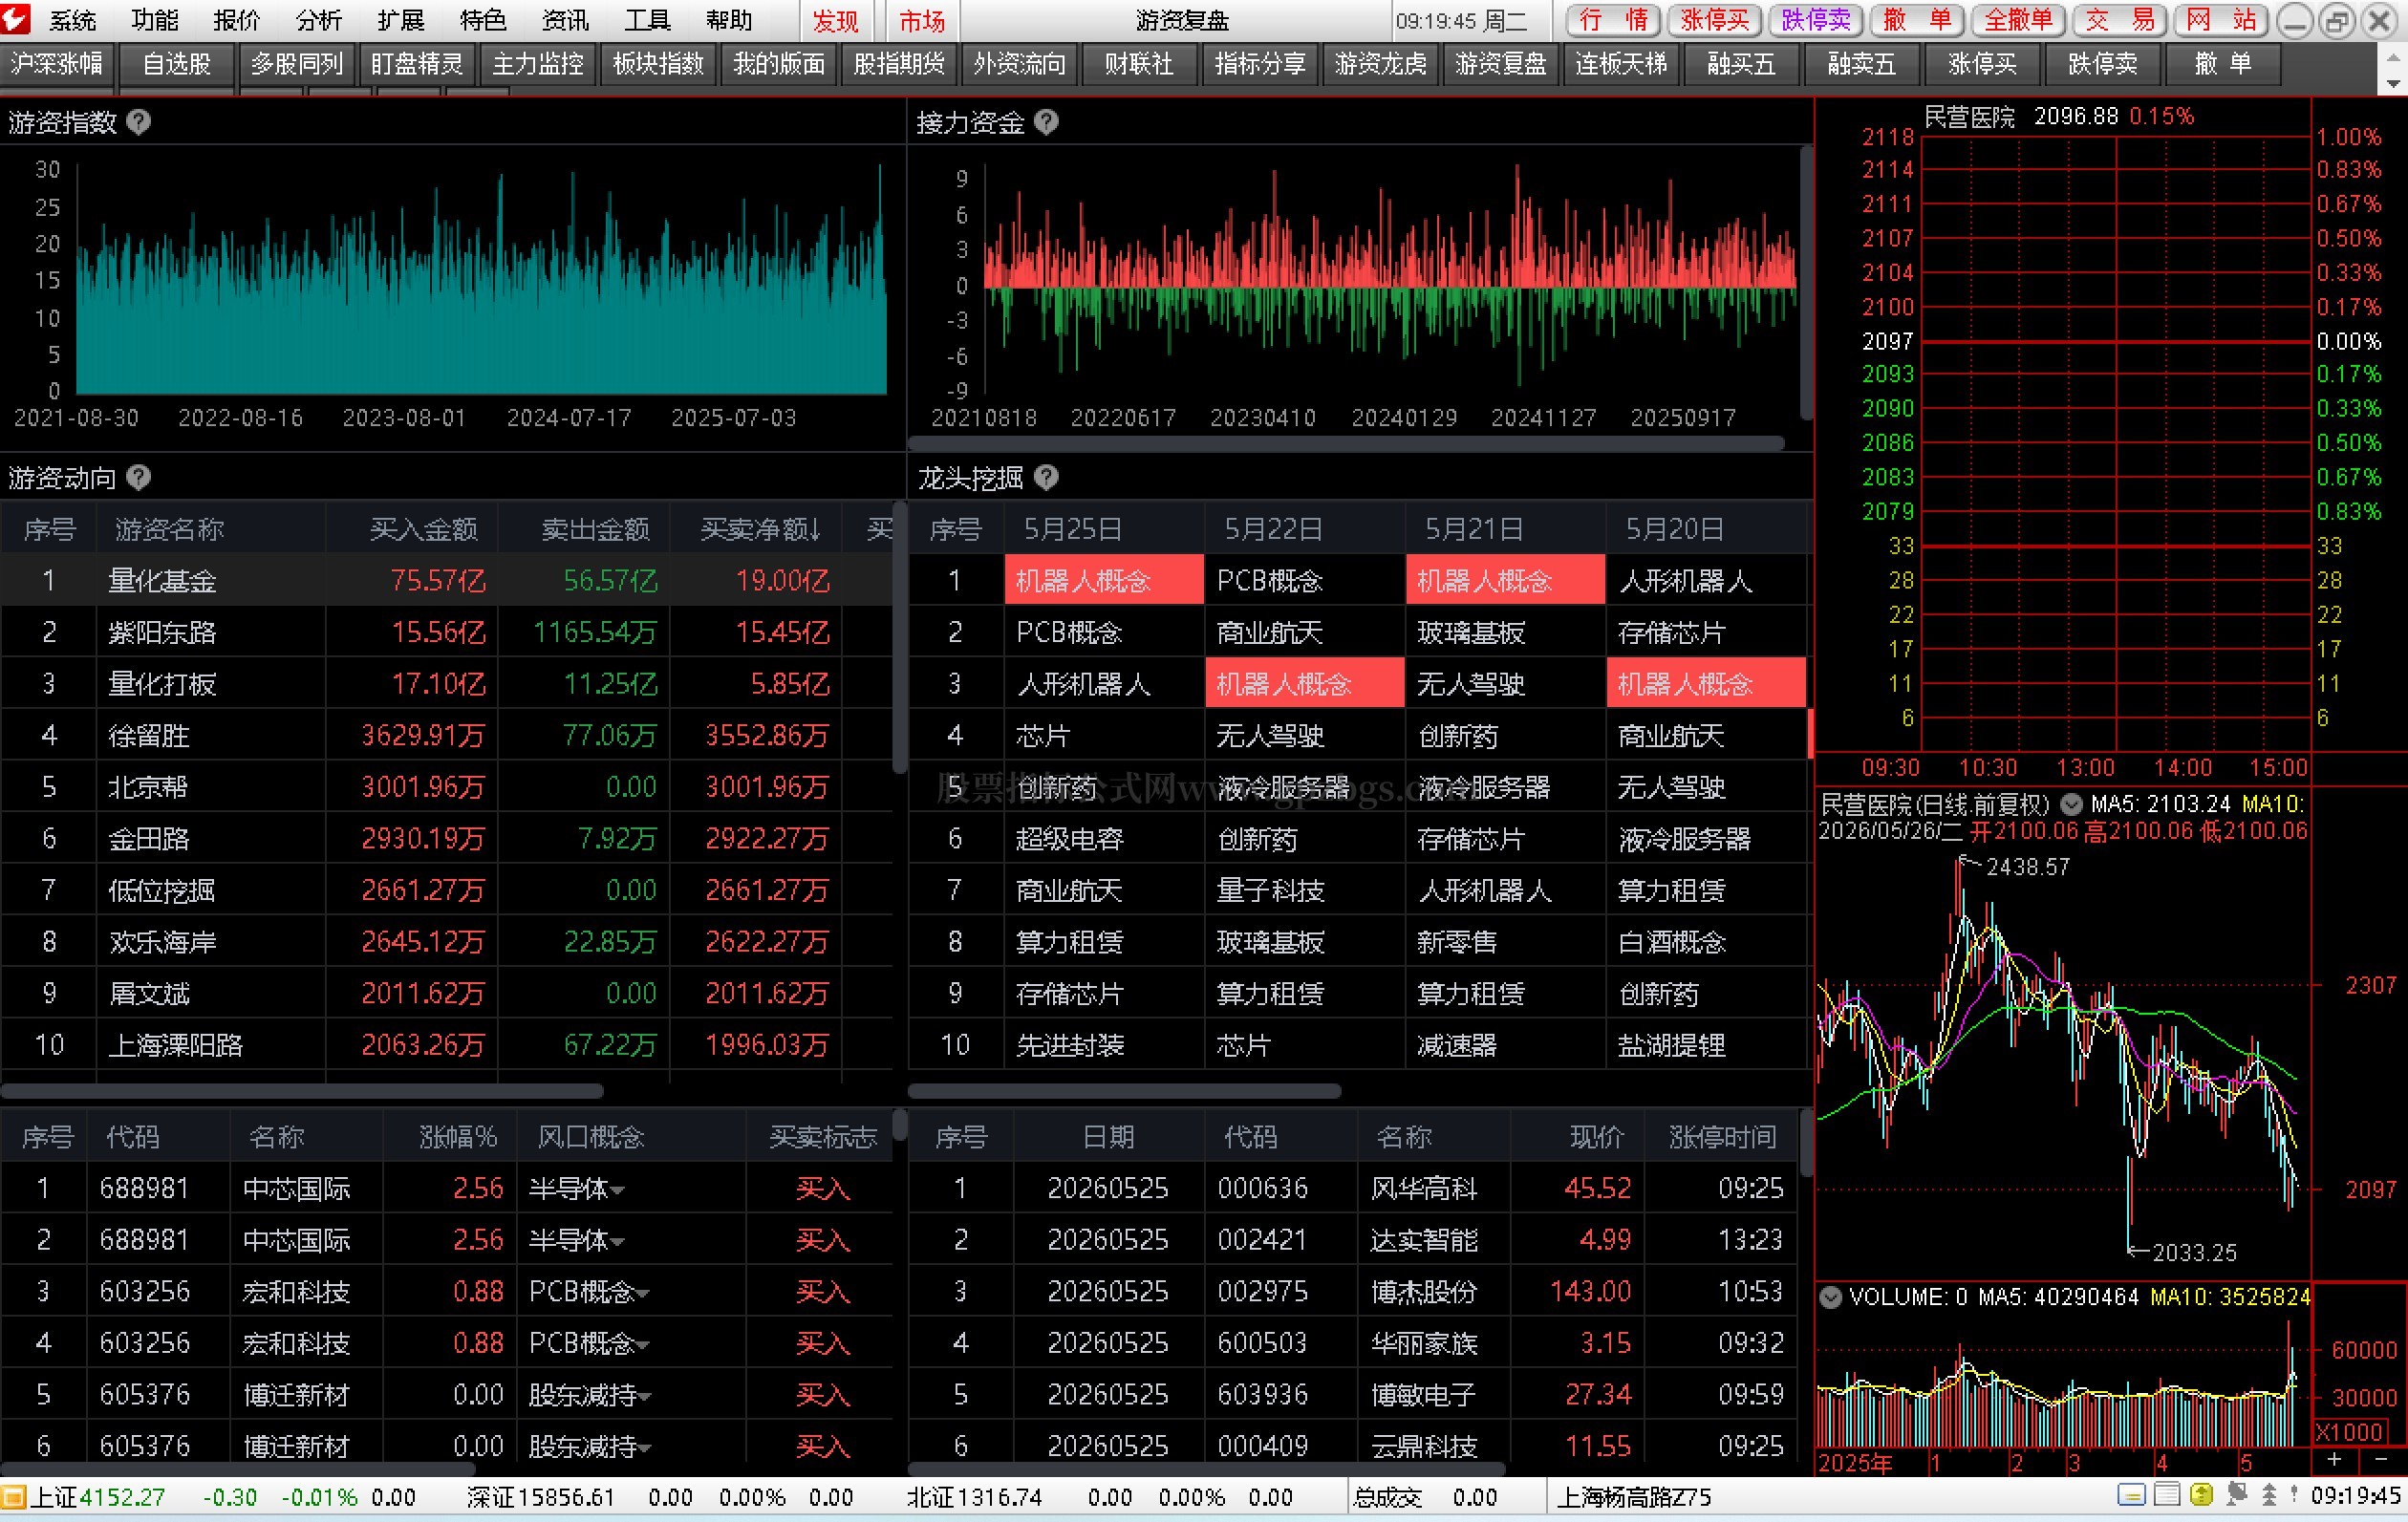Open the 特色 menu
The width and height of the screenshot is (2408, 1522).
(483, 20)
